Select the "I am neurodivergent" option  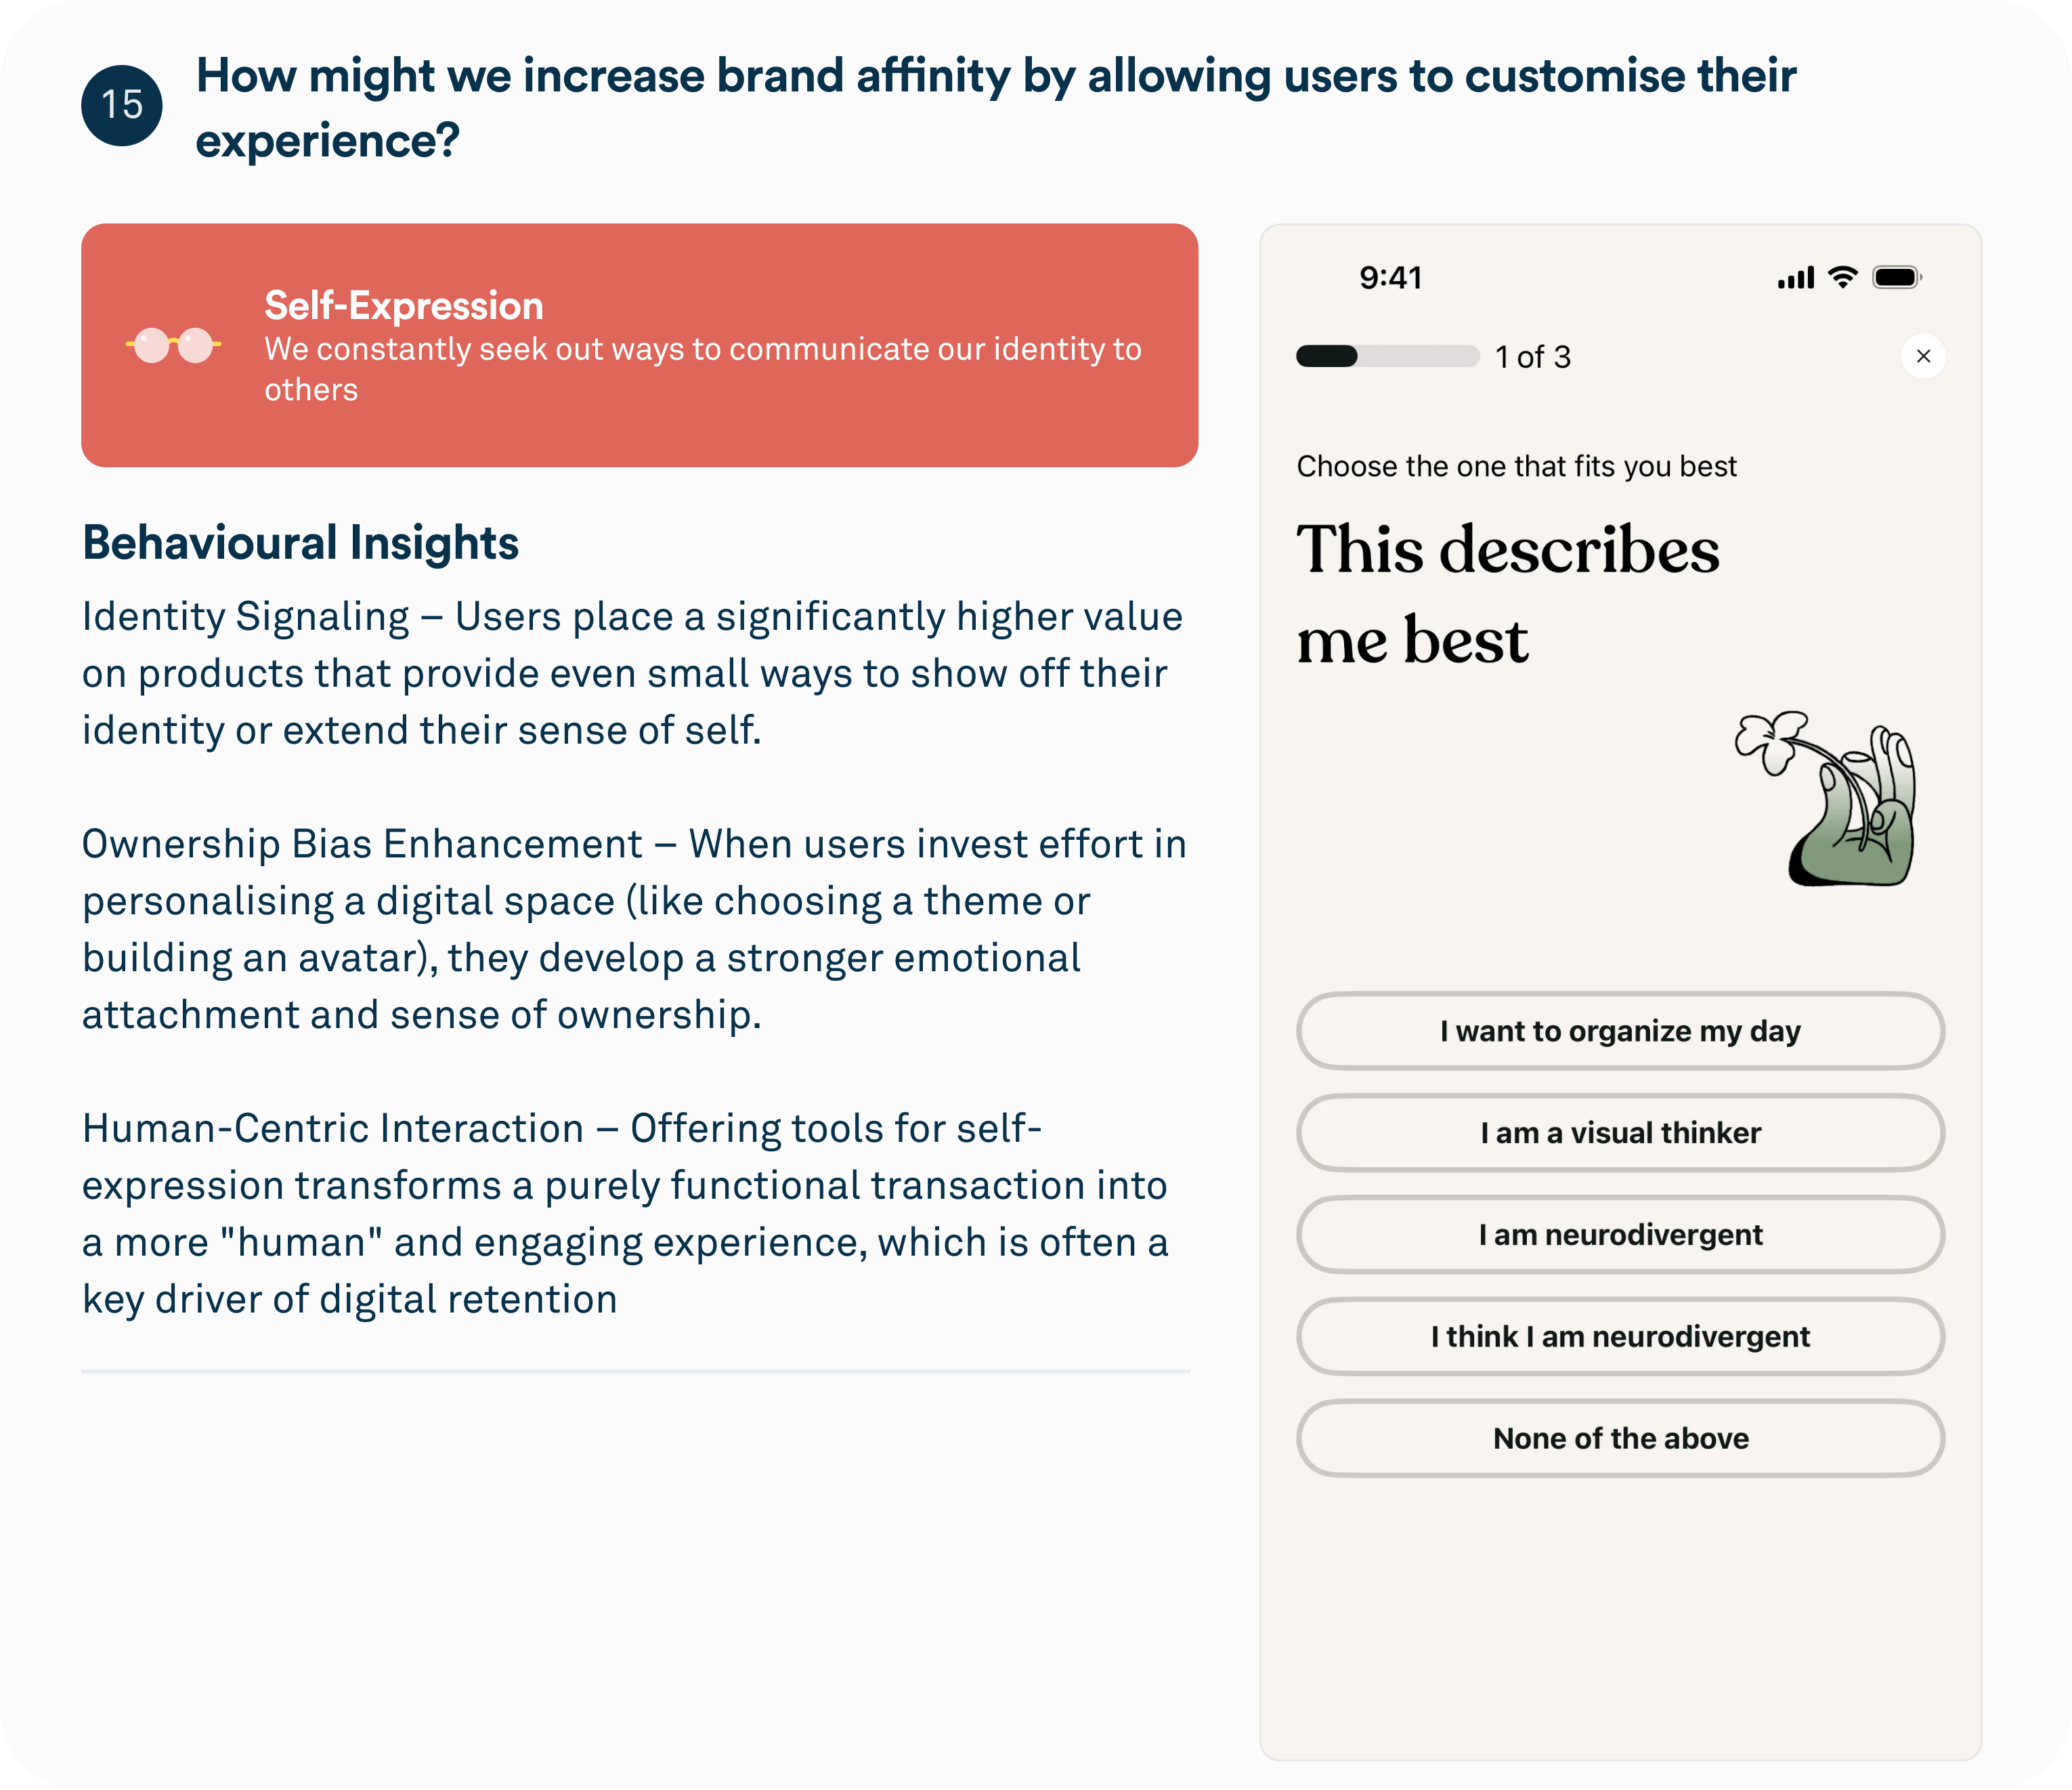(x=1620, y=1235)
